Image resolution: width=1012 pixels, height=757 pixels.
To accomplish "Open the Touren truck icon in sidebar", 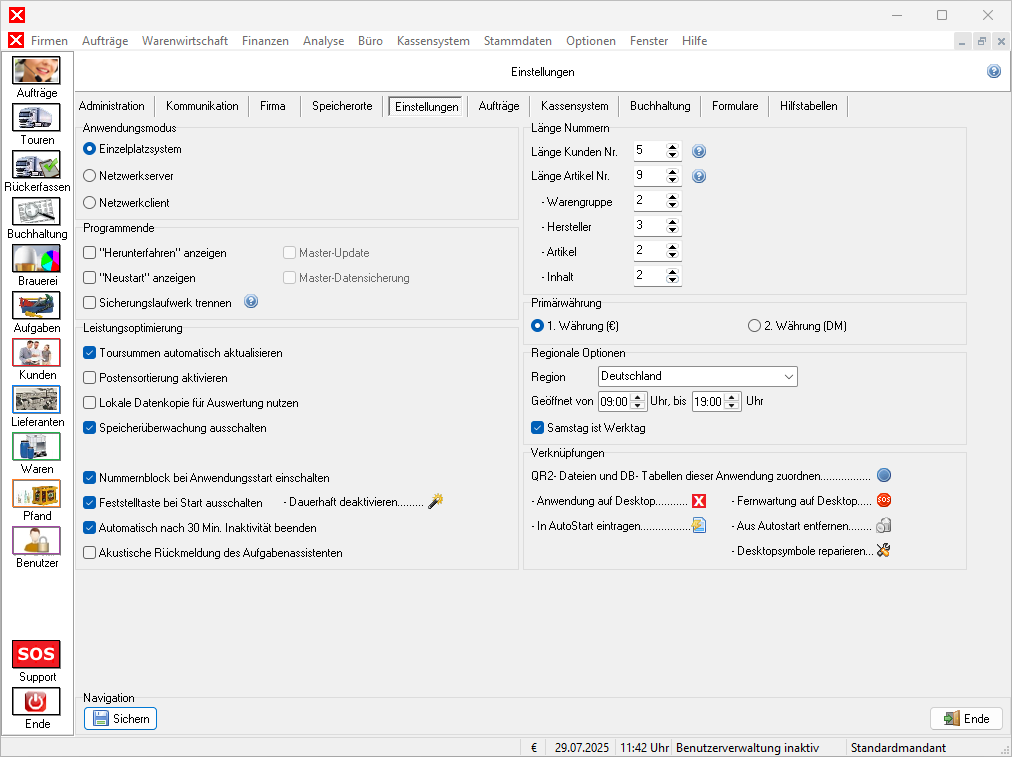I will (x=37, y=118).
